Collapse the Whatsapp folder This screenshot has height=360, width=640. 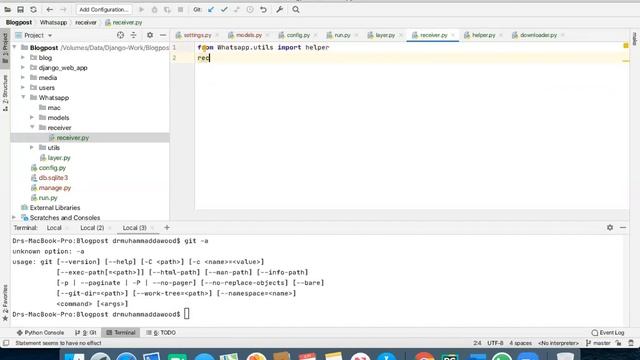coord(23,97)
